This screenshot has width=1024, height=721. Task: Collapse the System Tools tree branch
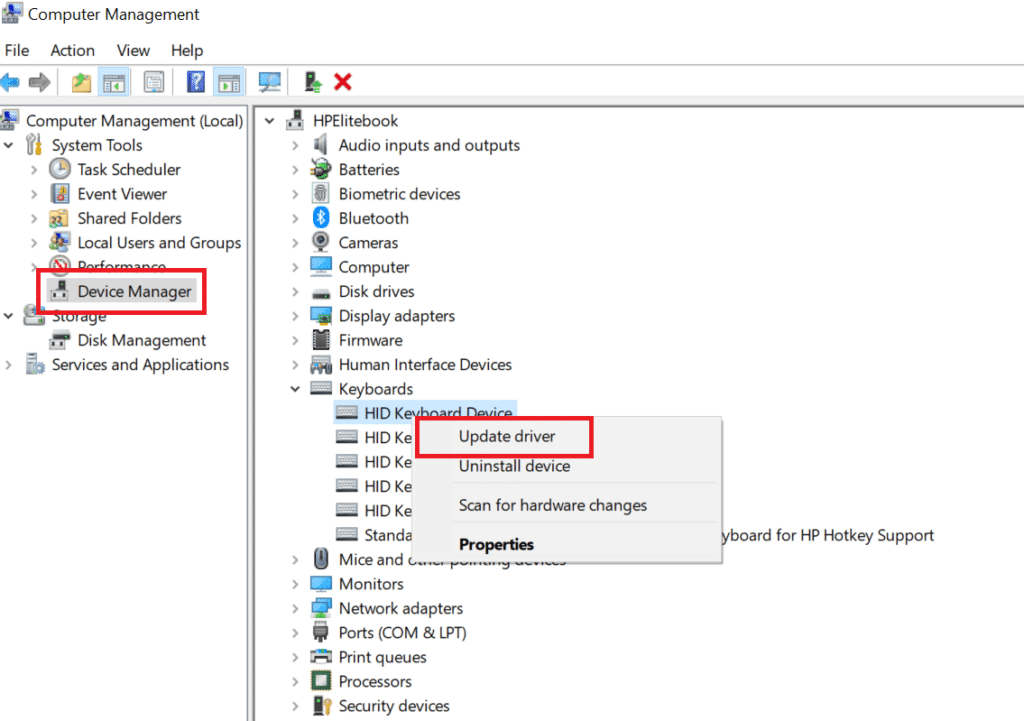[9, 145]
